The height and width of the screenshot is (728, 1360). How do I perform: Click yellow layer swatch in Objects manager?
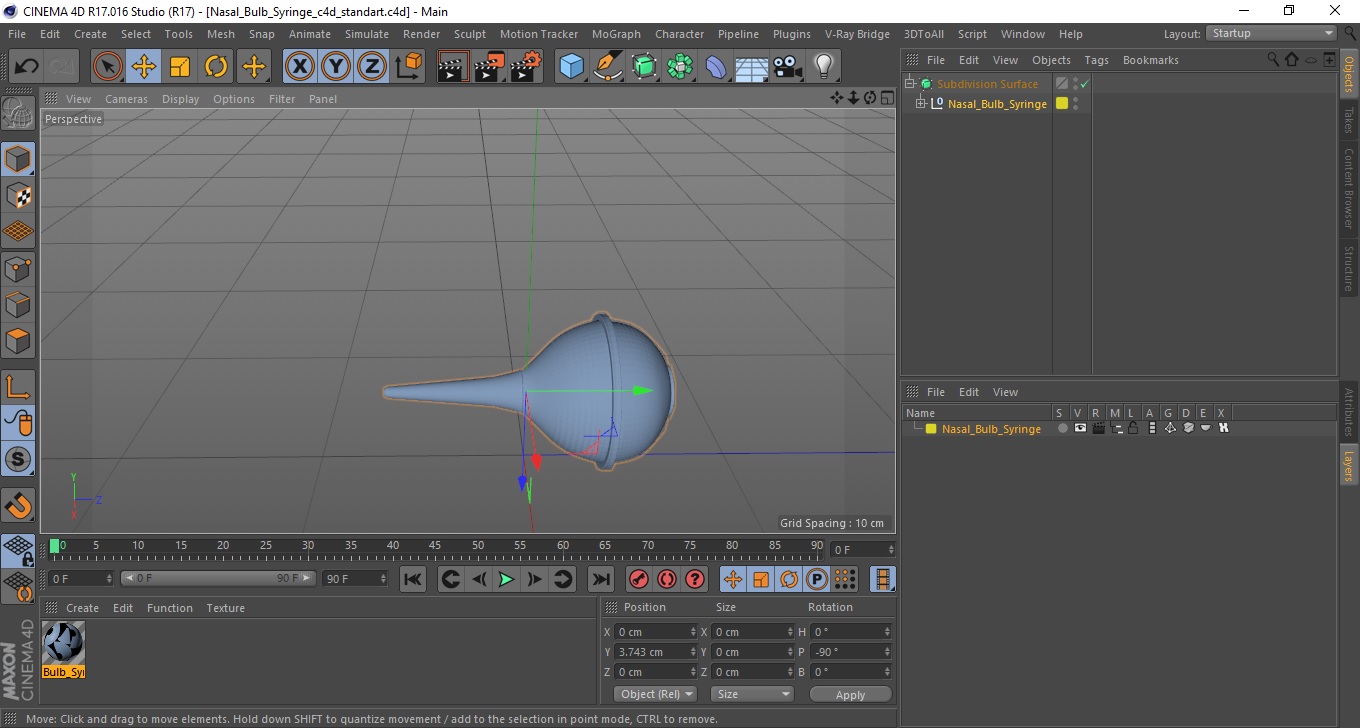1062,103
